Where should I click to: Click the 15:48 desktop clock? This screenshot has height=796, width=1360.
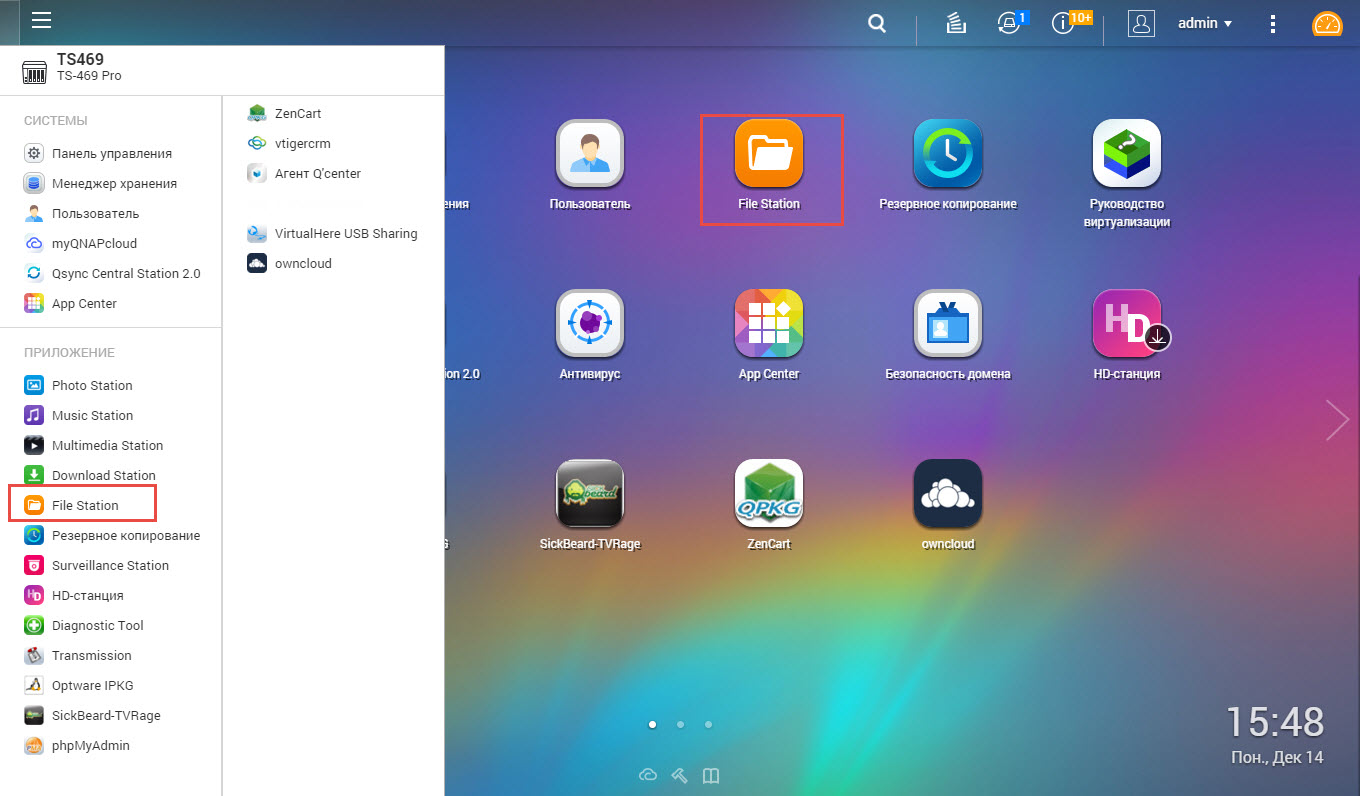pyautogui.click(x=1275, y=721)
